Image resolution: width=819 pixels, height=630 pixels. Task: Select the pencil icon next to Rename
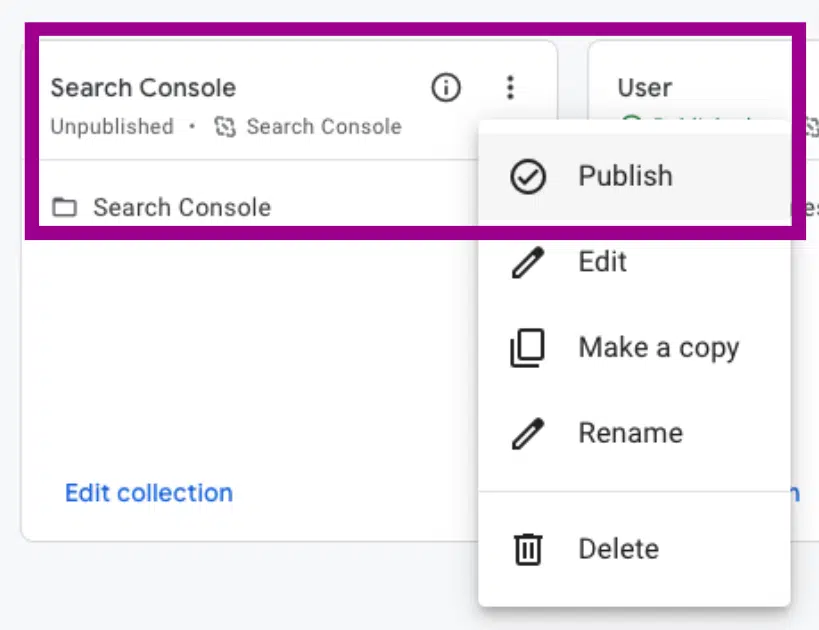point(527,433)
